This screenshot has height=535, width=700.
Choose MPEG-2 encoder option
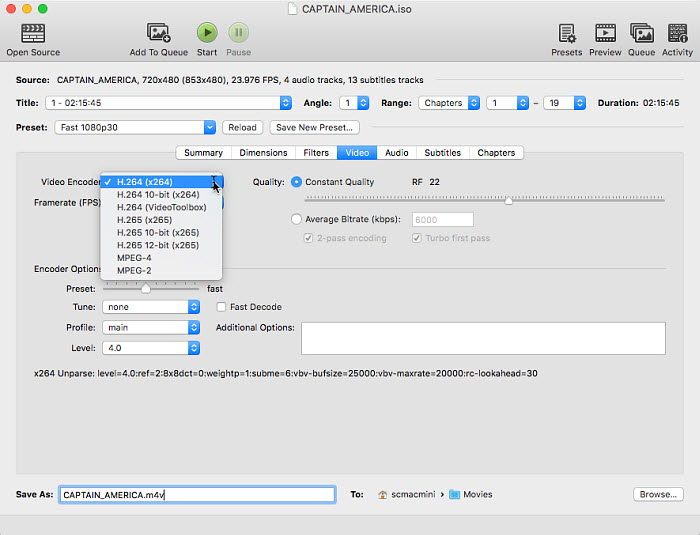pyautogui.click(x=161, y=271)
